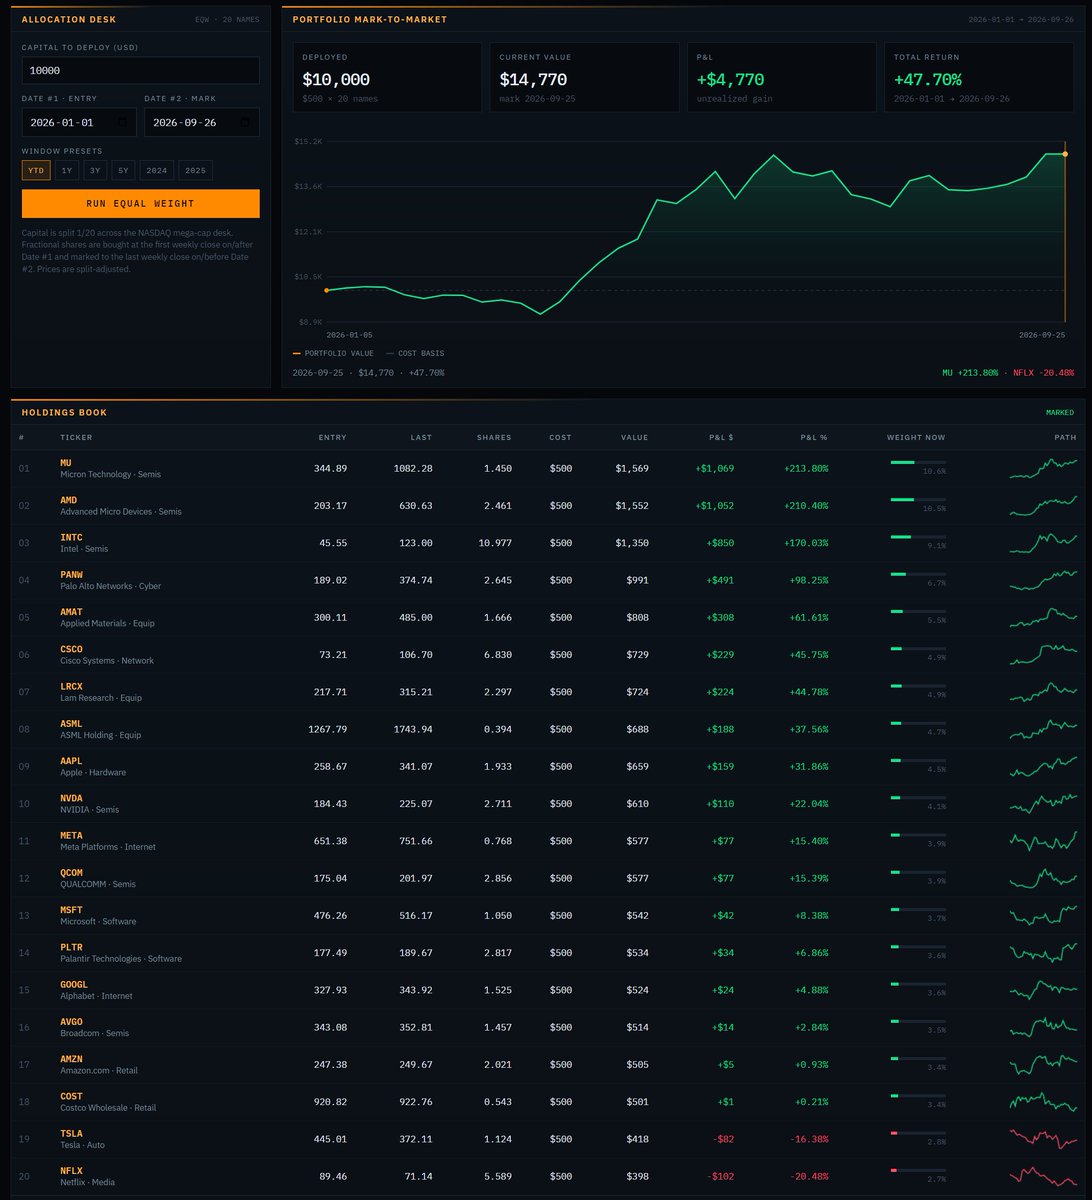Open the COST path sparkline
1092x1200 pixels.
pos(1043,1101)
